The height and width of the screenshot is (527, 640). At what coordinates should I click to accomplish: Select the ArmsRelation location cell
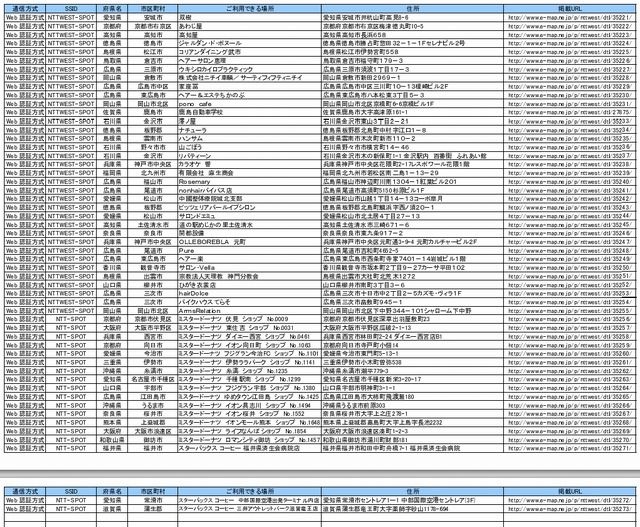point(249,311)
